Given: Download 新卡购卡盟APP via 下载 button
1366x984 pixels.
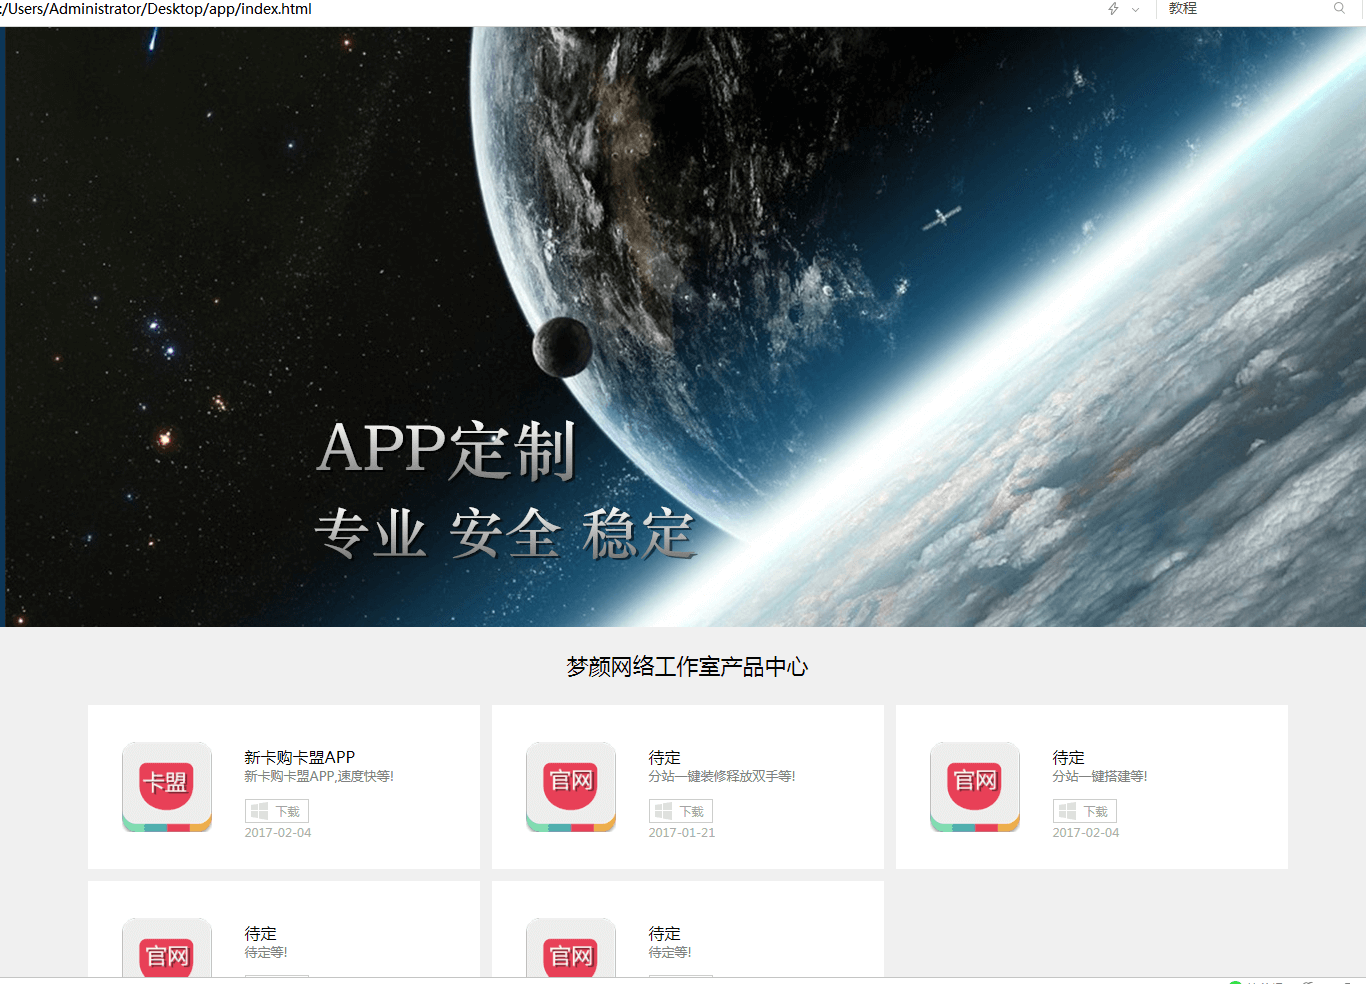Looking at the screenshot, I should pos(277,811).
